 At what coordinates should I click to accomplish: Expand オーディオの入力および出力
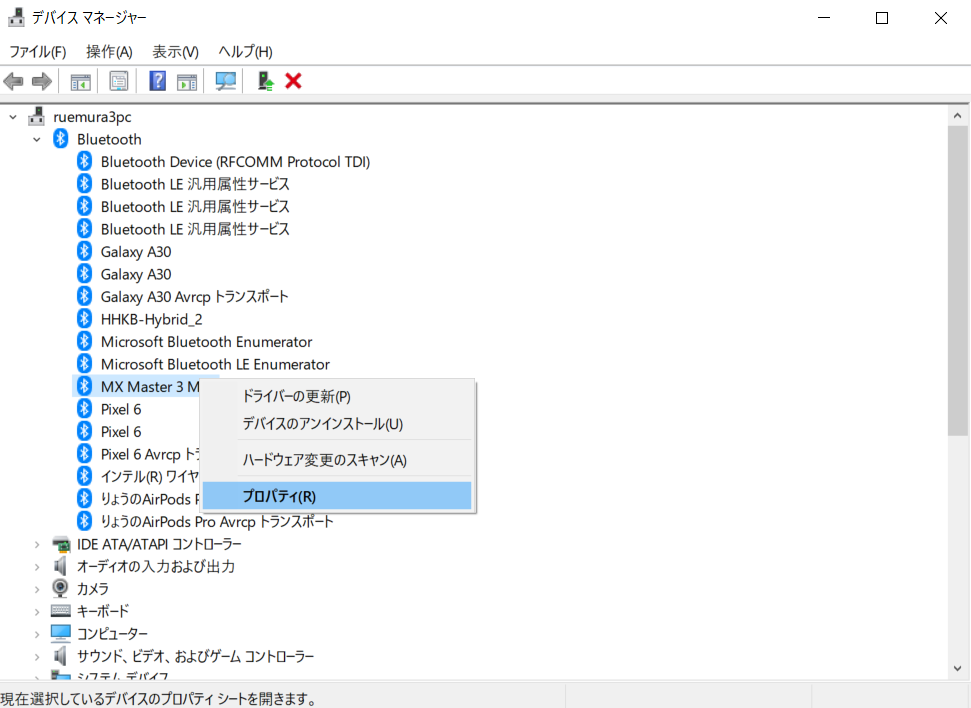pos(37,567)
